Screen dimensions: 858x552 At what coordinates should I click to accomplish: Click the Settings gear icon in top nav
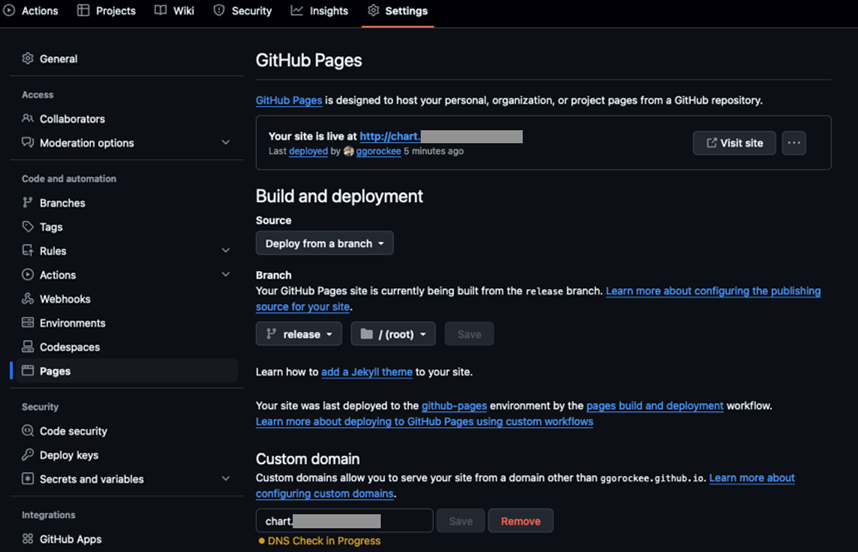coord(373,10)
